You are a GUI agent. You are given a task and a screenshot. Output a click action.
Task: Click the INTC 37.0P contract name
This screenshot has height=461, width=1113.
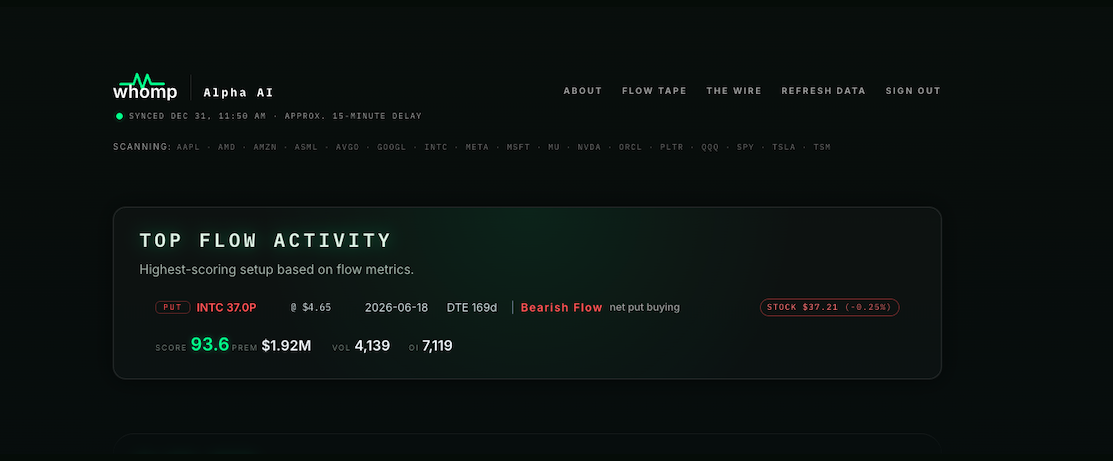226,308
